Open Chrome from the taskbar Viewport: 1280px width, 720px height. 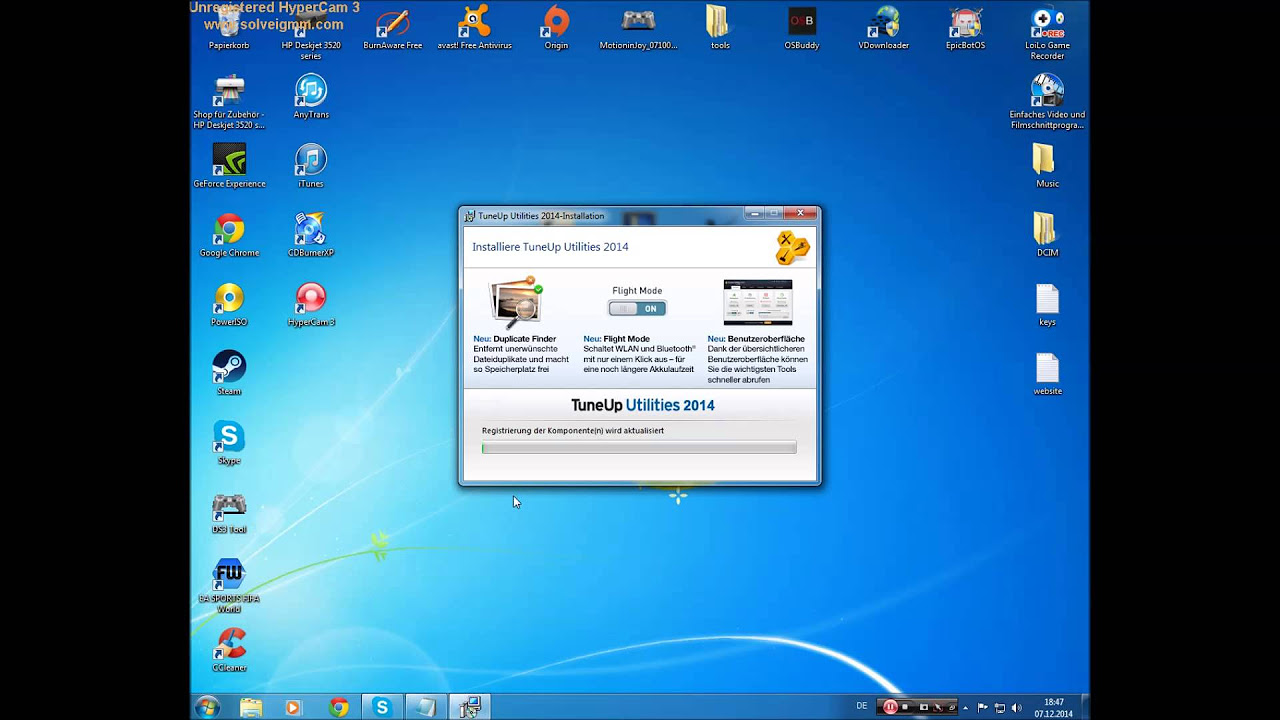coord(339,707)
